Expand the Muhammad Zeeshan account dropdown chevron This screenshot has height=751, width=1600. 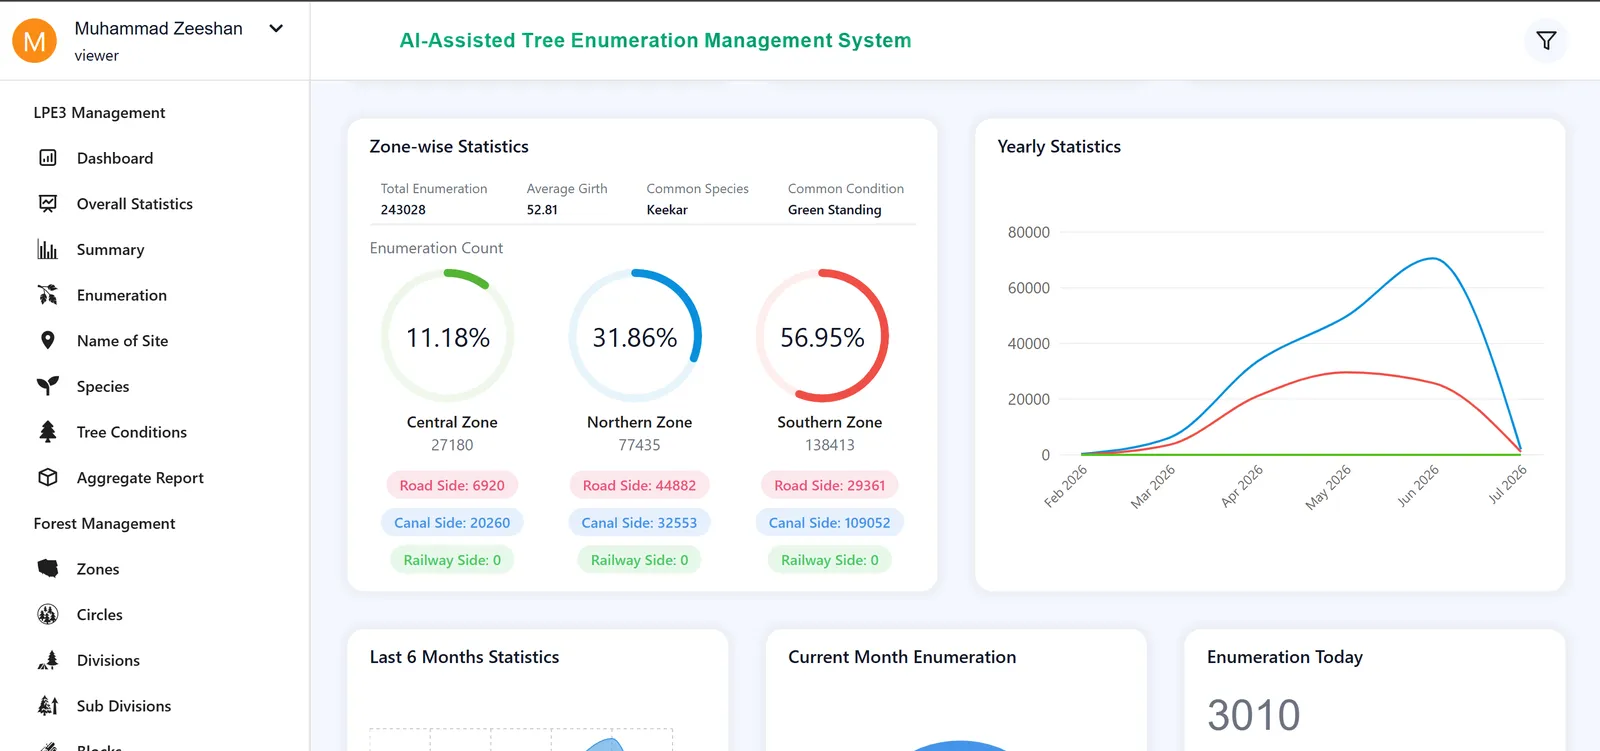pyautogui.click(x=276, y=29)
